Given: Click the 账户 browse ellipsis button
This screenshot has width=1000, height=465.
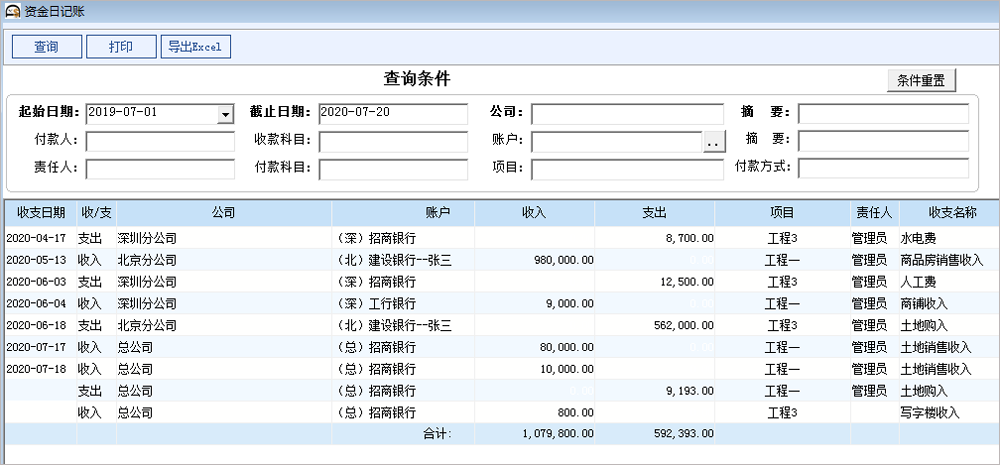Looking at the screenshot, I should [x=712, y=142].
